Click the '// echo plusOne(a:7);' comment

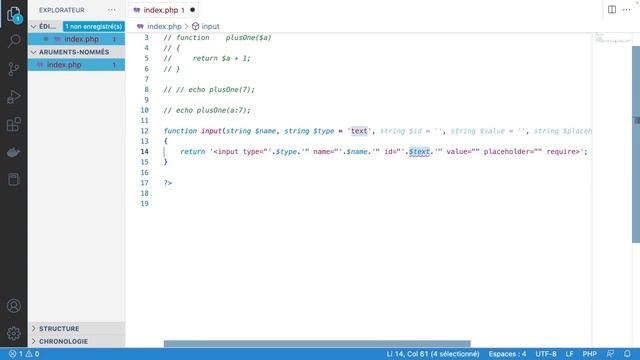(x=207, y=110)
